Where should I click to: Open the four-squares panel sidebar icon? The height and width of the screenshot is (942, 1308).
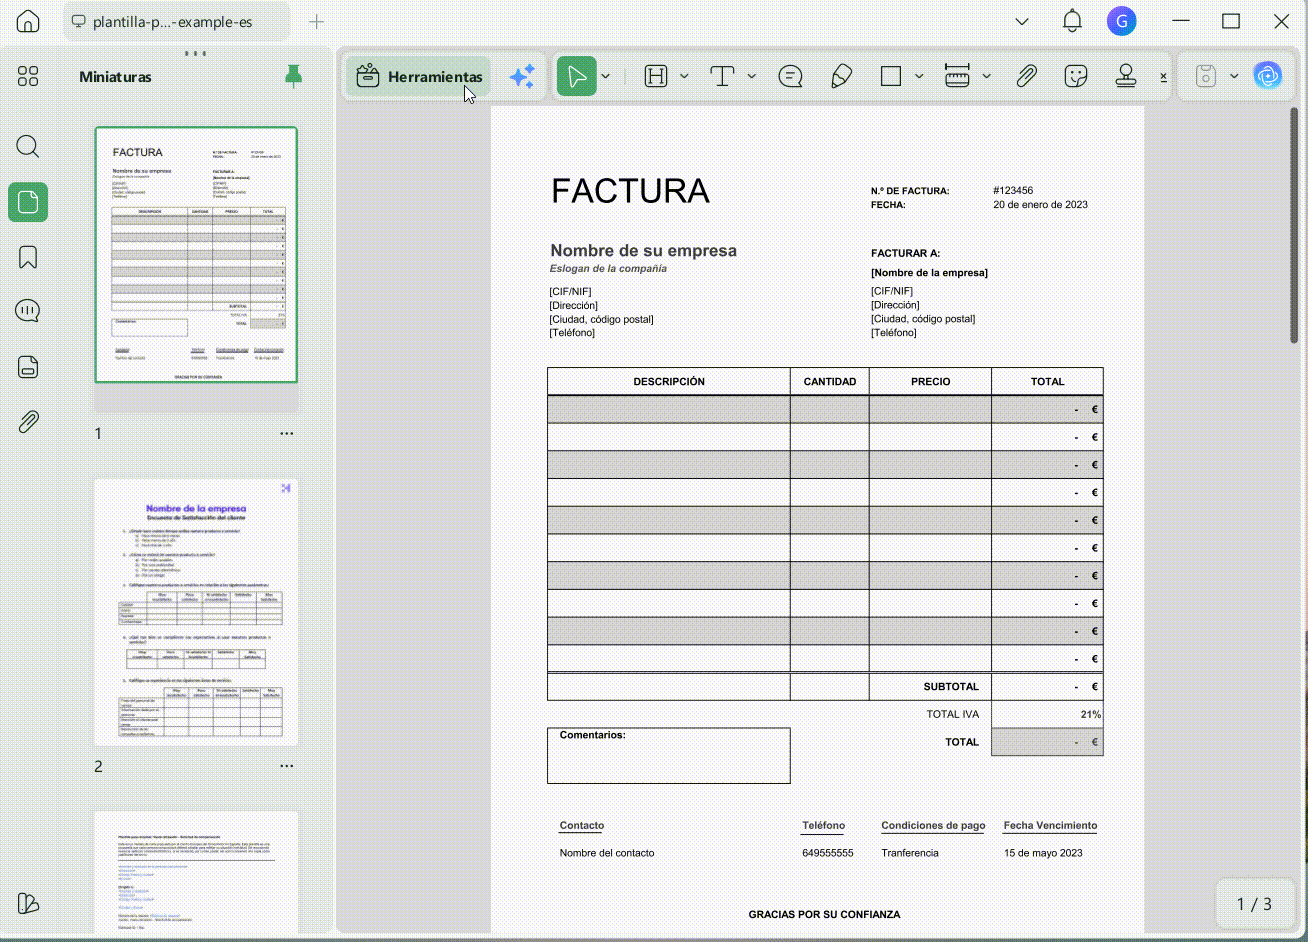28,77
